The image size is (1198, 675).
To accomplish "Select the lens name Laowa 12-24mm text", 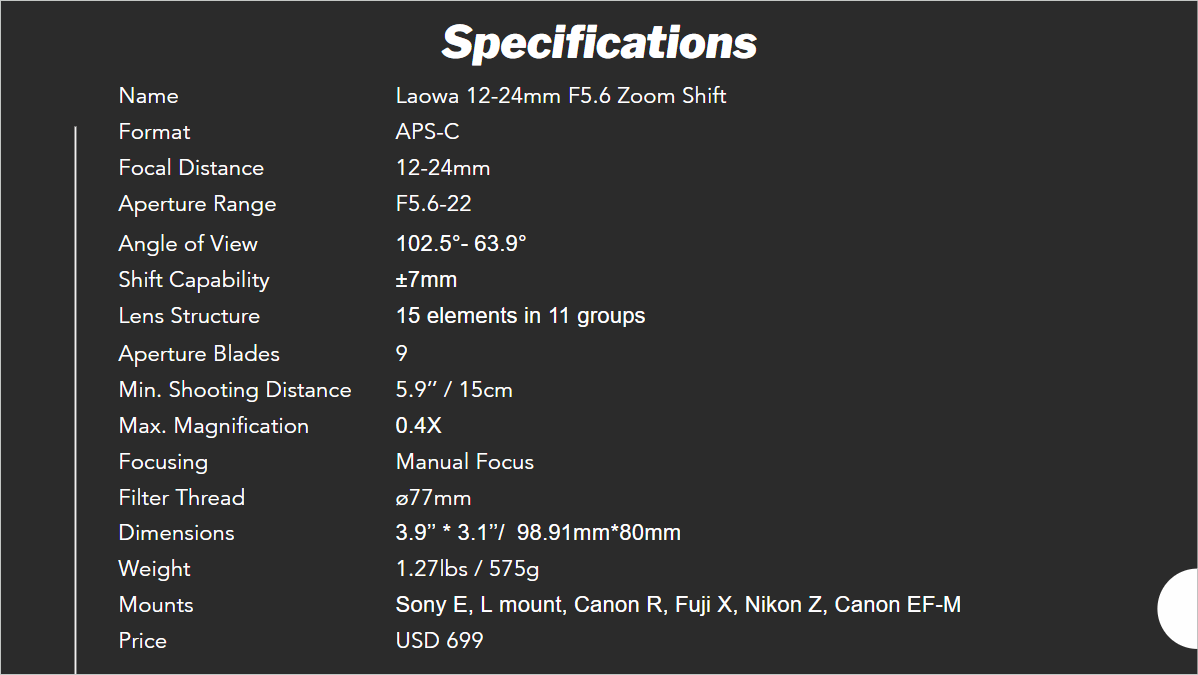I will tap(560, 96).
